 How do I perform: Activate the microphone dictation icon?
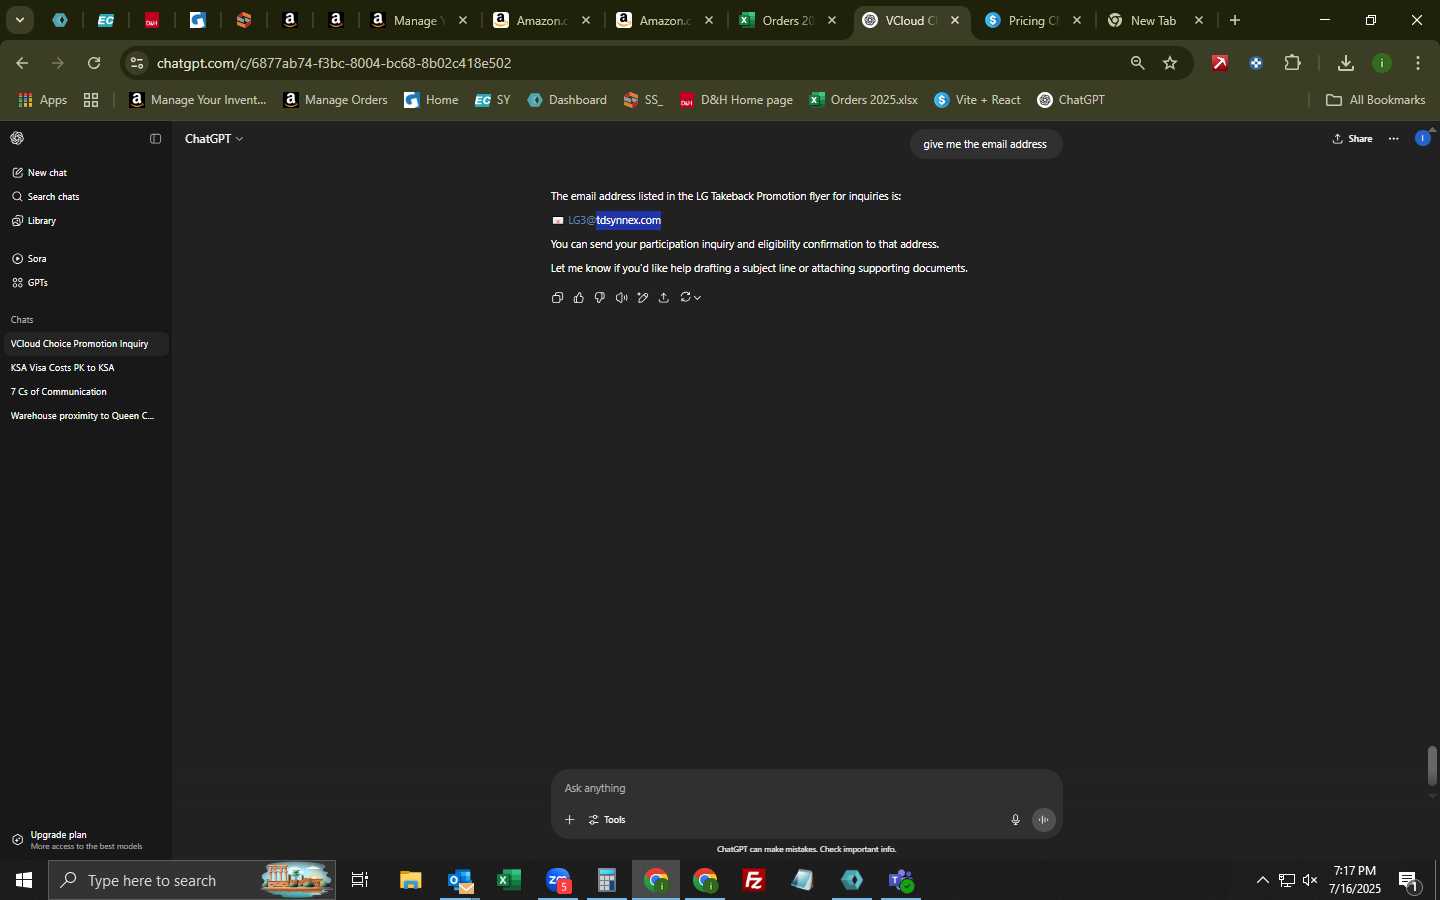1015,820
